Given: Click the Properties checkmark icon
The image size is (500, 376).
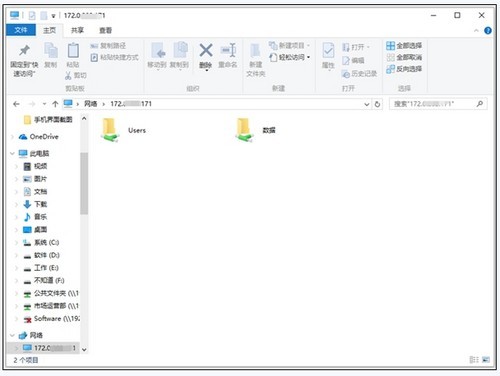Looking at the screenshot, I should 328,51.
